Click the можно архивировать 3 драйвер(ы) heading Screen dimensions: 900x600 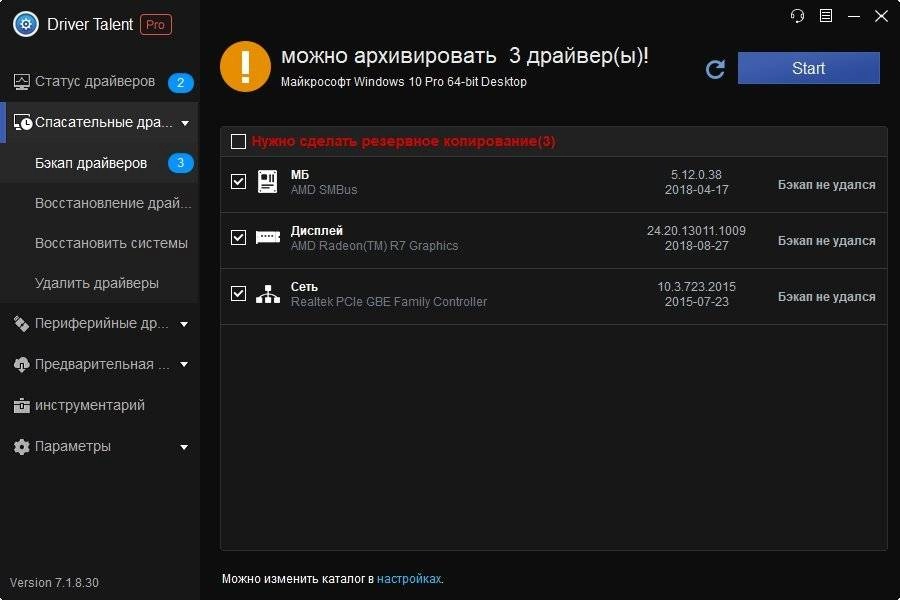[x=465, y=56]
